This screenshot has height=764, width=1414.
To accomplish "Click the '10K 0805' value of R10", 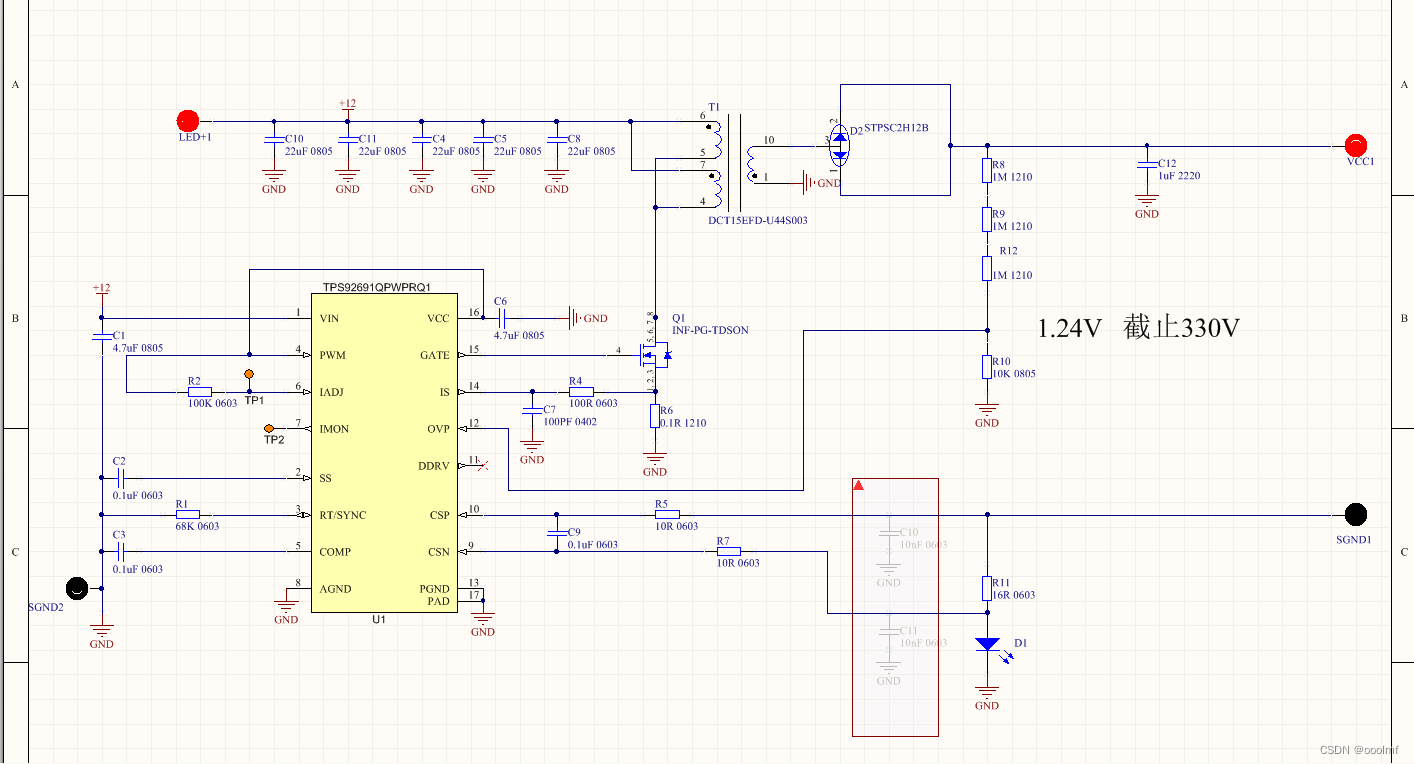I will 1014,374.
